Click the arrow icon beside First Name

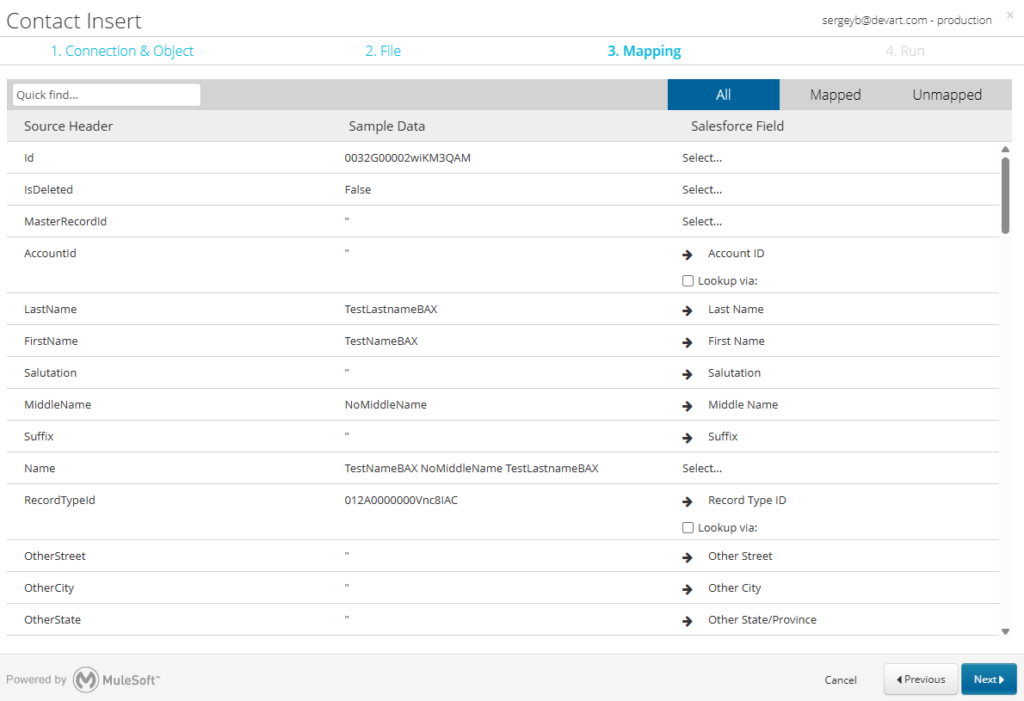click(x=687, y=342)
